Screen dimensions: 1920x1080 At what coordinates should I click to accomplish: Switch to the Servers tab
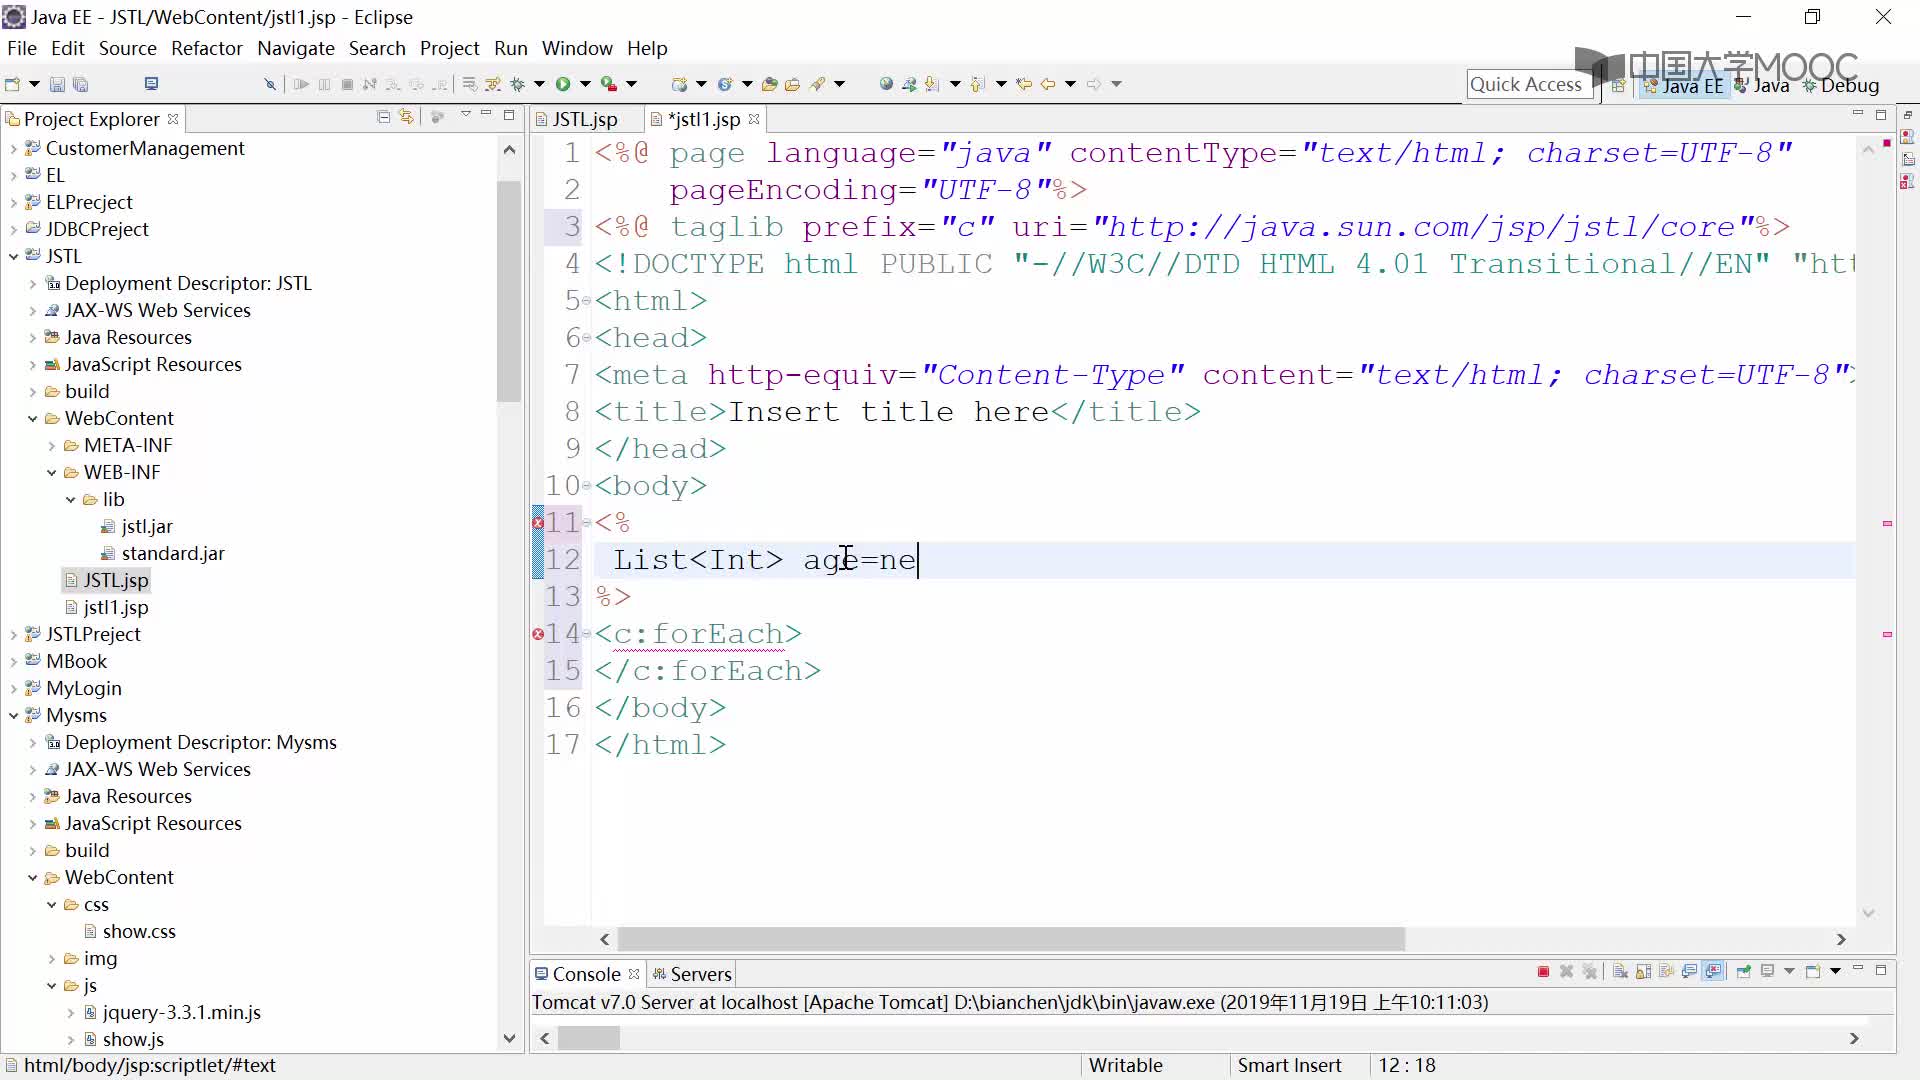692,974
